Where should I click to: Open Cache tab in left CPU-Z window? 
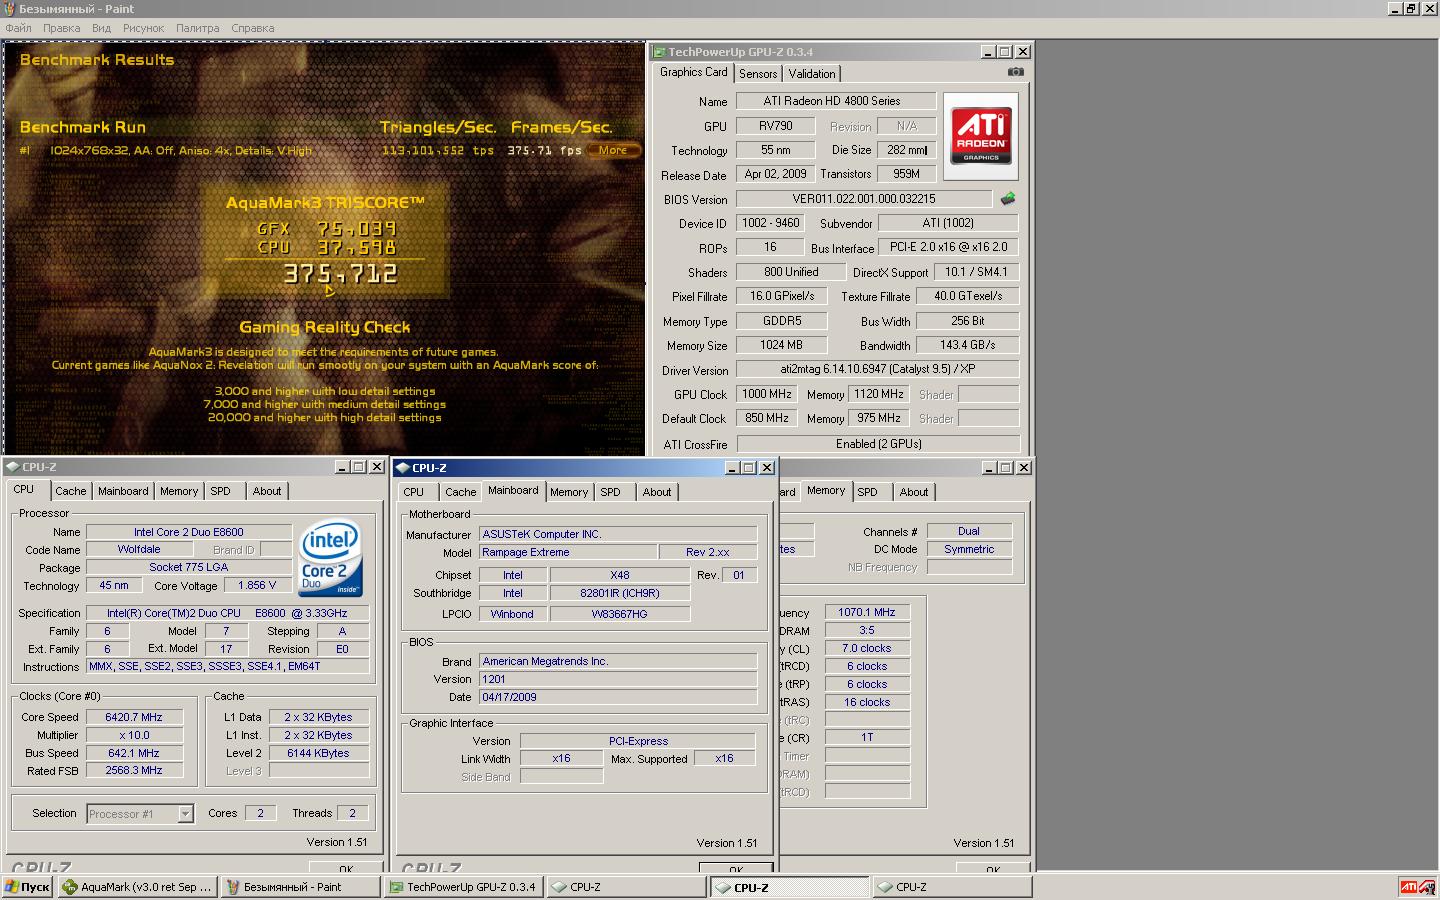(x=70, y=491)
